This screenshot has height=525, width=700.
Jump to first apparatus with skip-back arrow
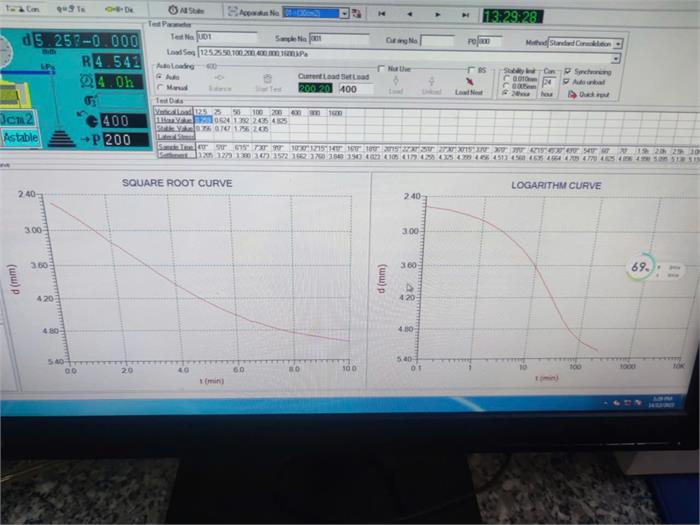point(382,15)
